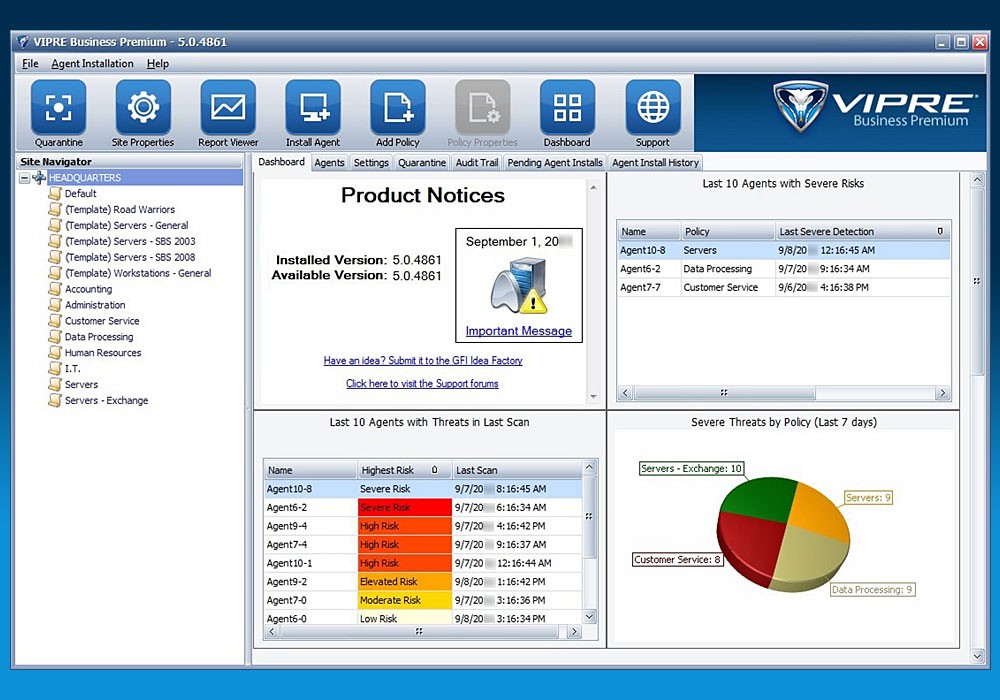Select Agent7-0 Moderate Risk row
The image size is (1000, 700).
(x=423, y=600)
